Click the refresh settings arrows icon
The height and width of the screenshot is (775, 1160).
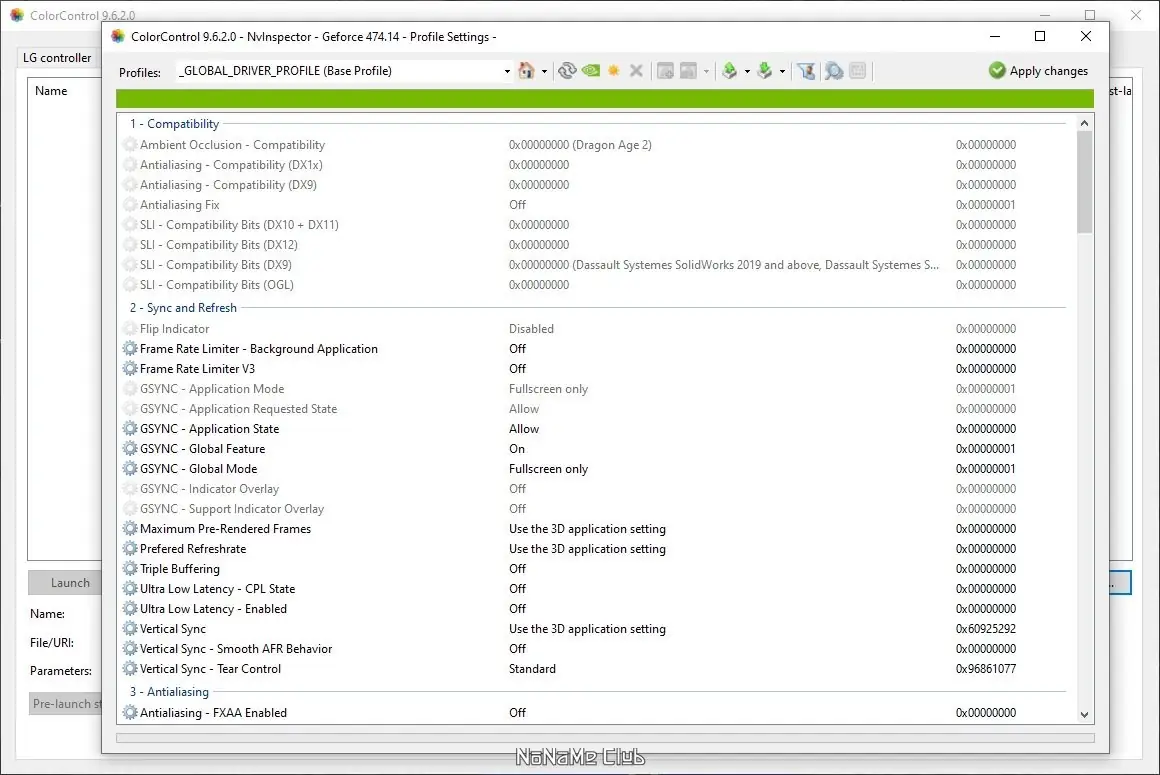[567, 71]
